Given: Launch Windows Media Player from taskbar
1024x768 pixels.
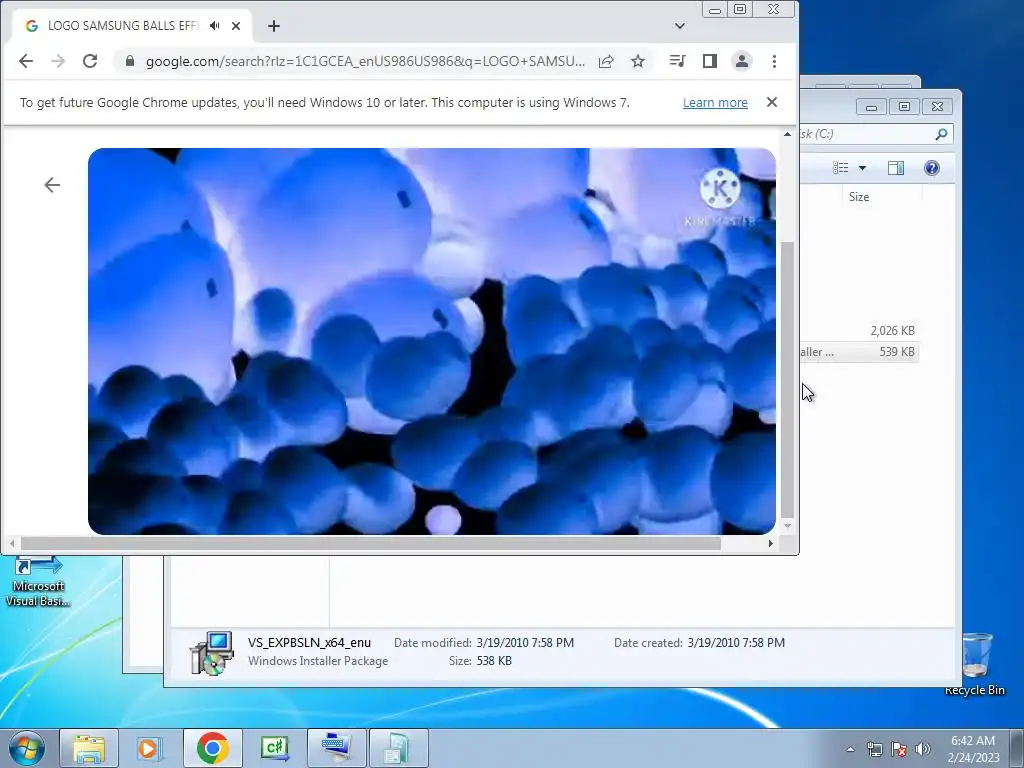Looking at the screenshot, I should pos(150,748).
